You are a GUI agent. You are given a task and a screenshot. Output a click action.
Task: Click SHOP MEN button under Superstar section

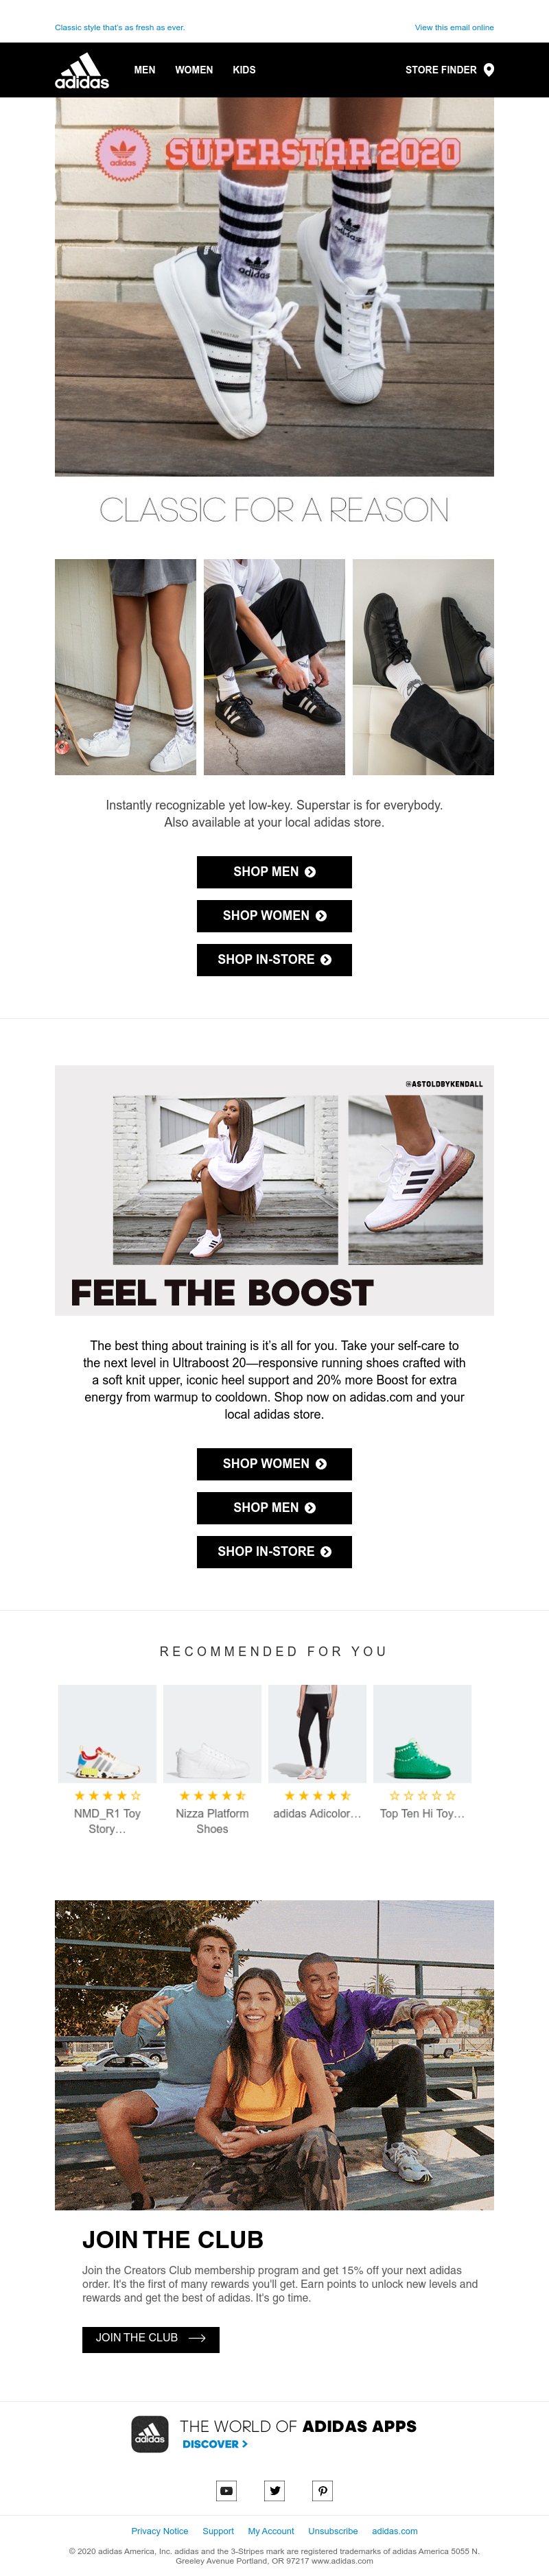click(274, 872)
